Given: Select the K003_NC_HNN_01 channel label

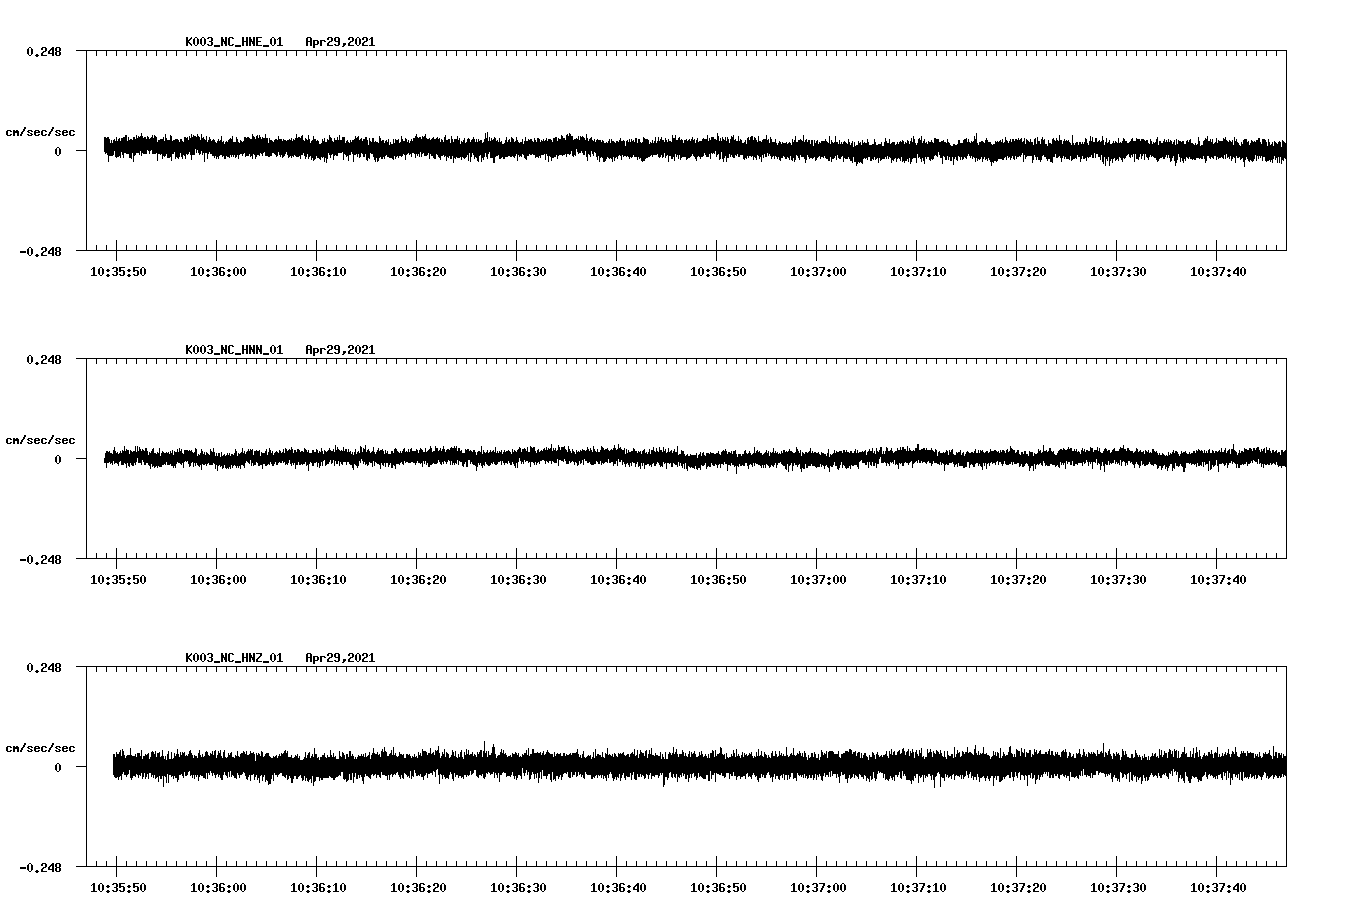Looking at the screenshot, I should 232,350.
